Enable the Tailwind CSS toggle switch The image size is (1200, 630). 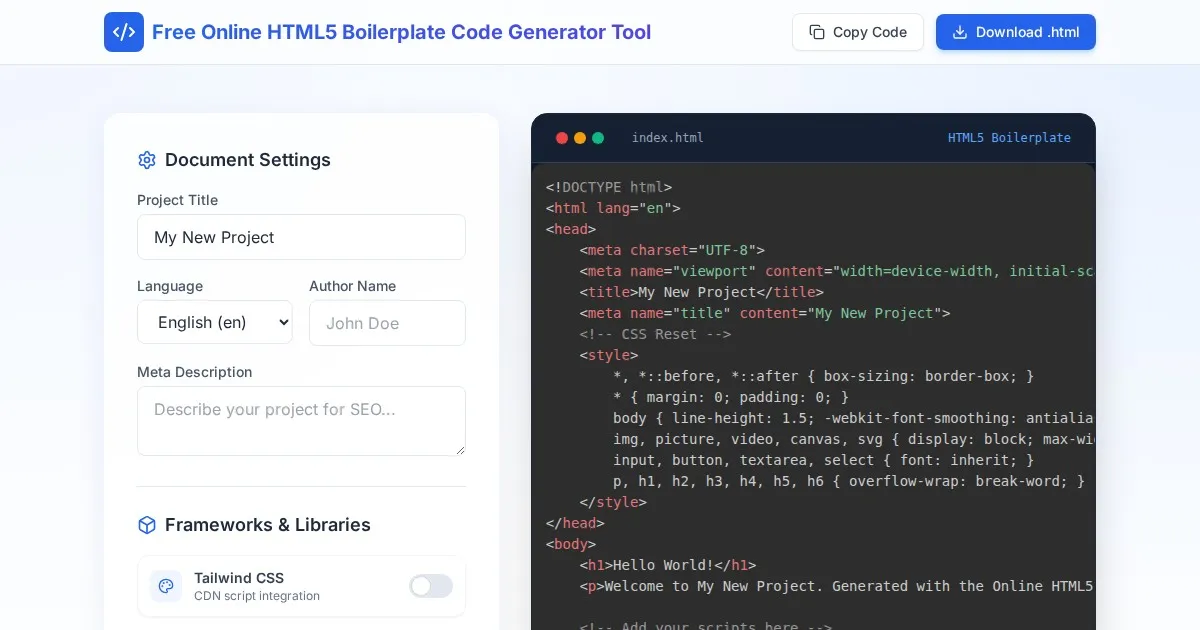click(431, 586)
